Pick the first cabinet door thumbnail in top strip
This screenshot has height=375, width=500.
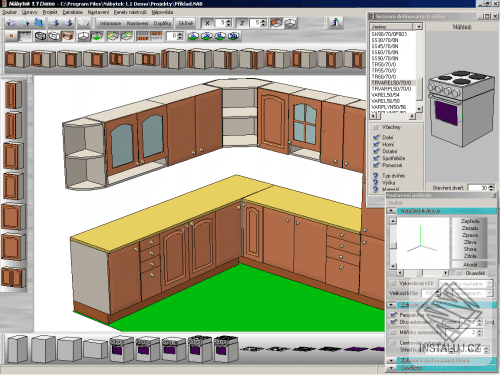click(17, 59)
